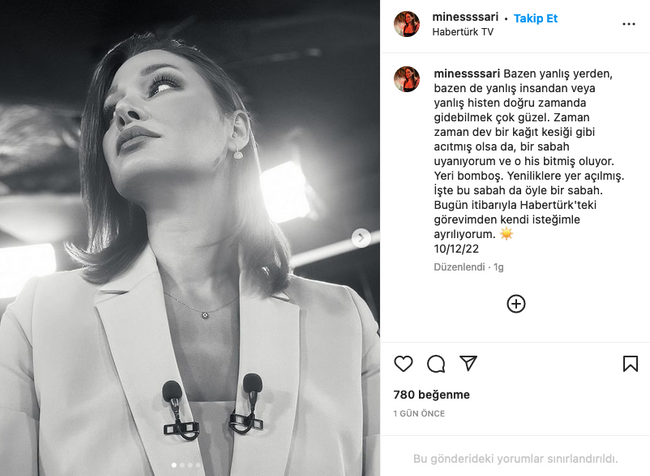Open the three-dot more options menu
Image resolution: width=650 pixels, height=476 pixels.
(629, 24)
